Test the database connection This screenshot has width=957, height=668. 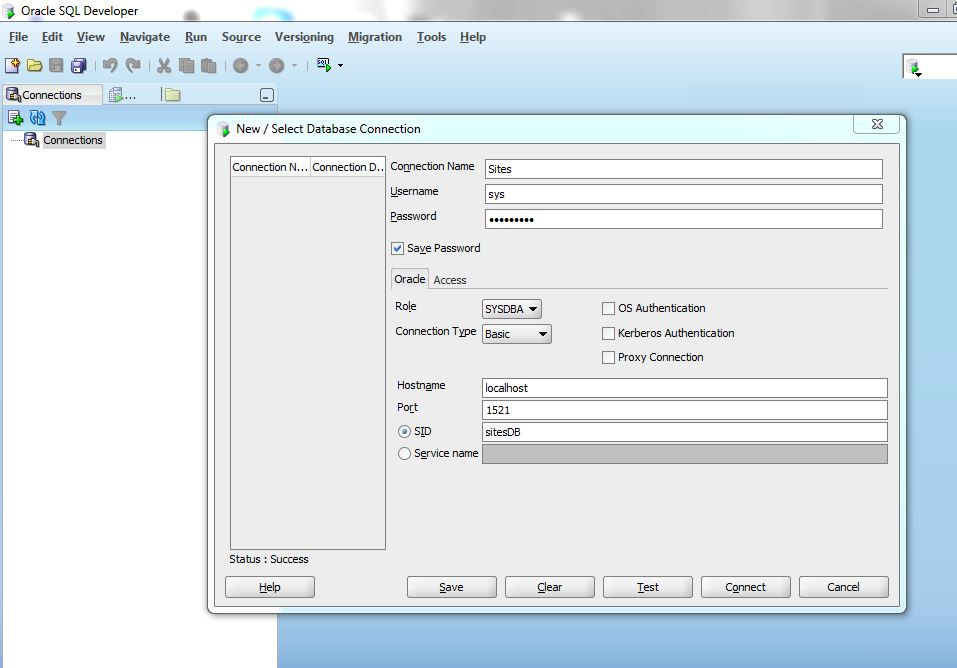tap(647, 587)
